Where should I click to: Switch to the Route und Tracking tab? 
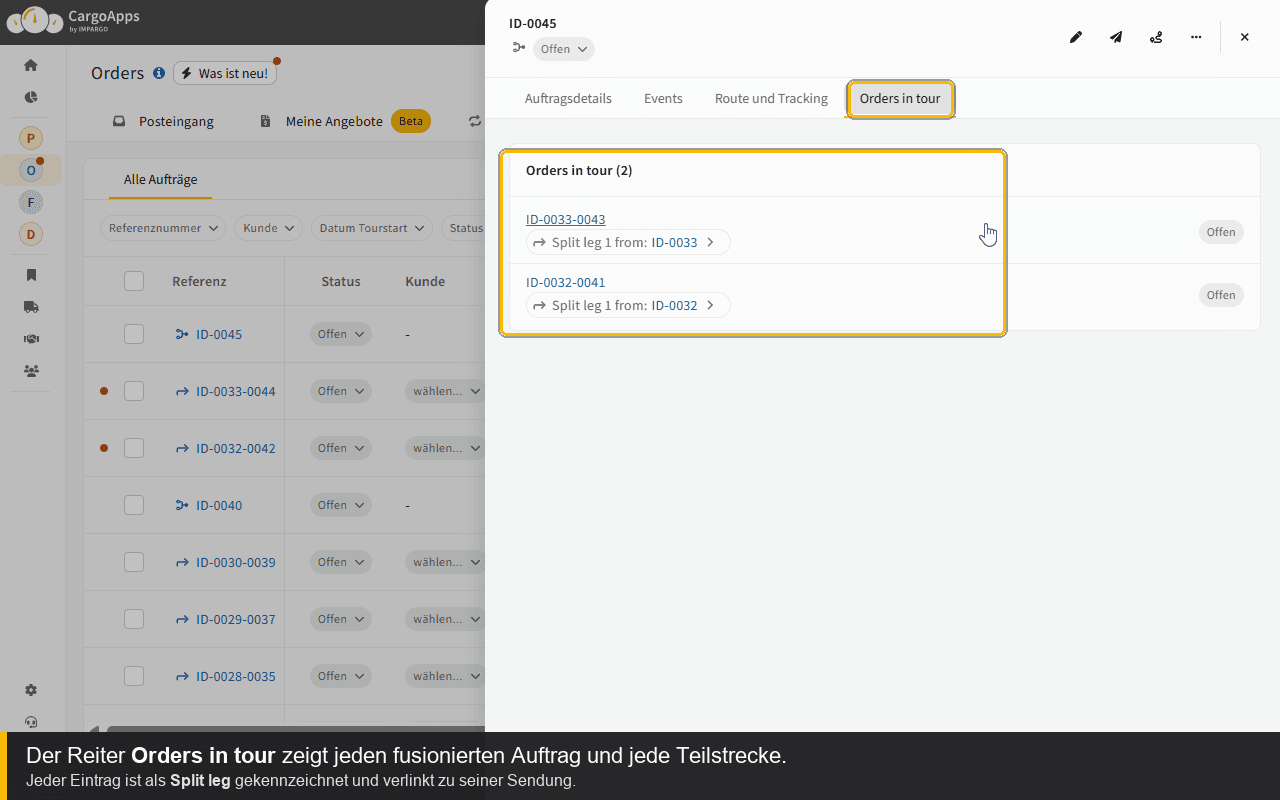[x=771, y=99]
